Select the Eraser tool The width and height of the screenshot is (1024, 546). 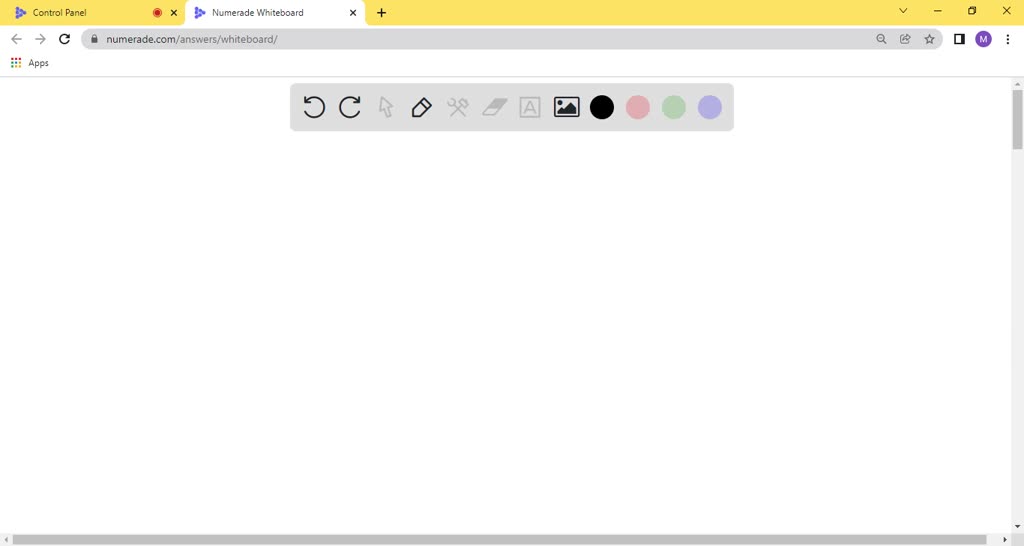[495, 107]
